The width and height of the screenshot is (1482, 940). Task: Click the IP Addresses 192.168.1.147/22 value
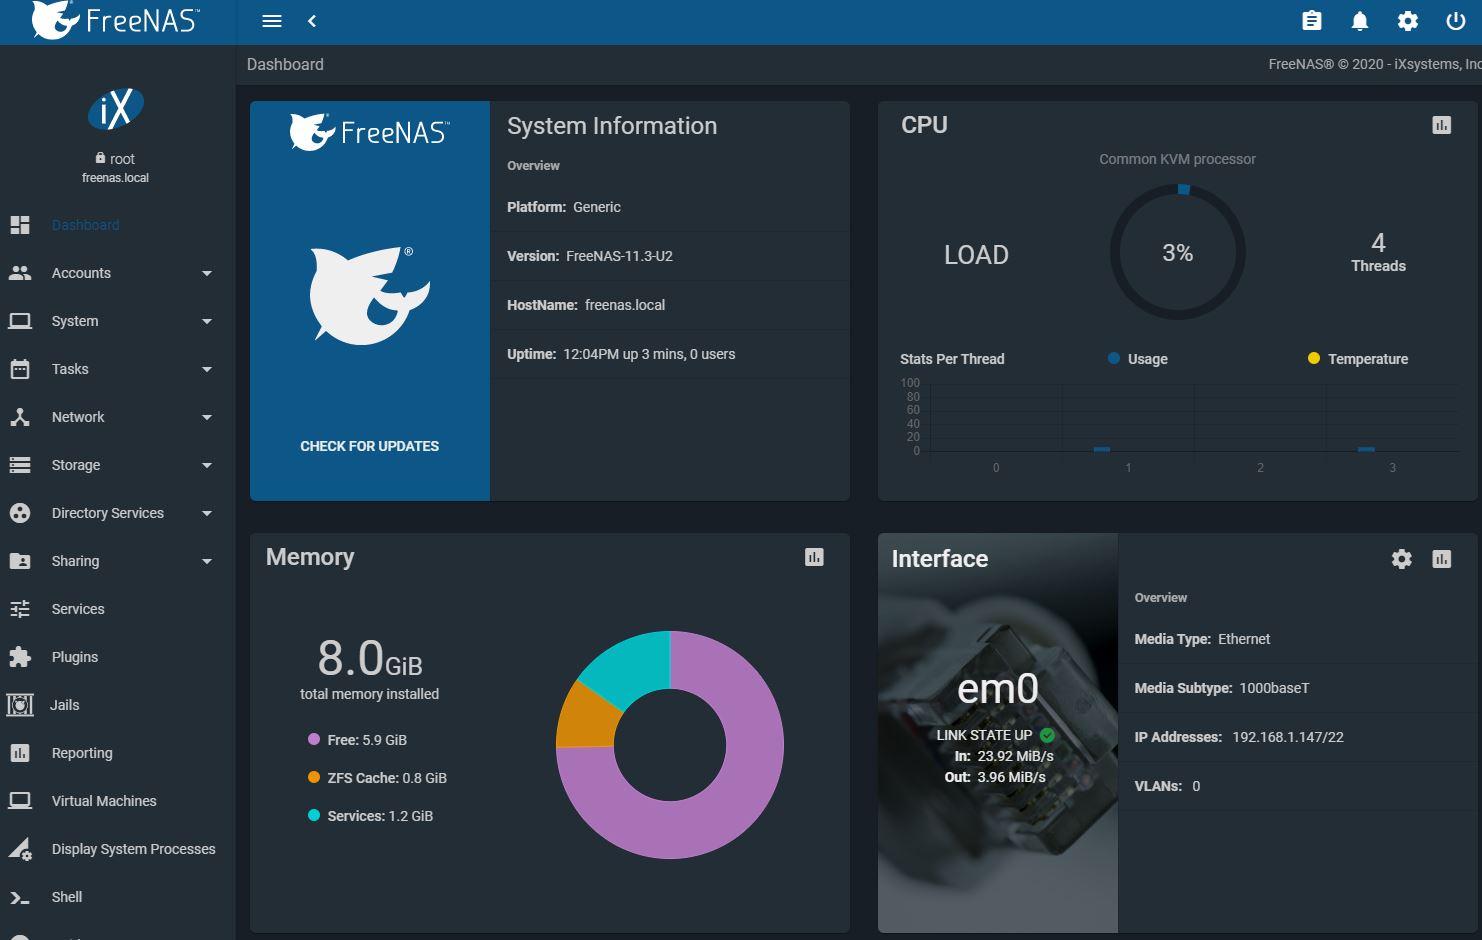pyautogui.click(x=1288, y=737)
